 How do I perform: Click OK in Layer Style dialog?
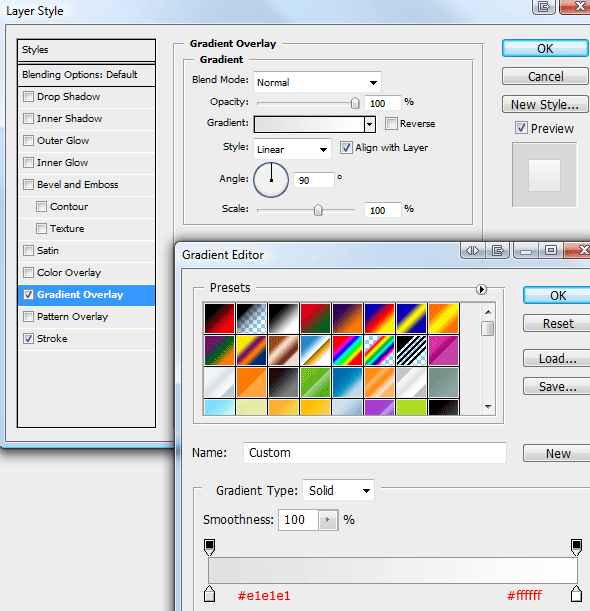click(545, 48)
